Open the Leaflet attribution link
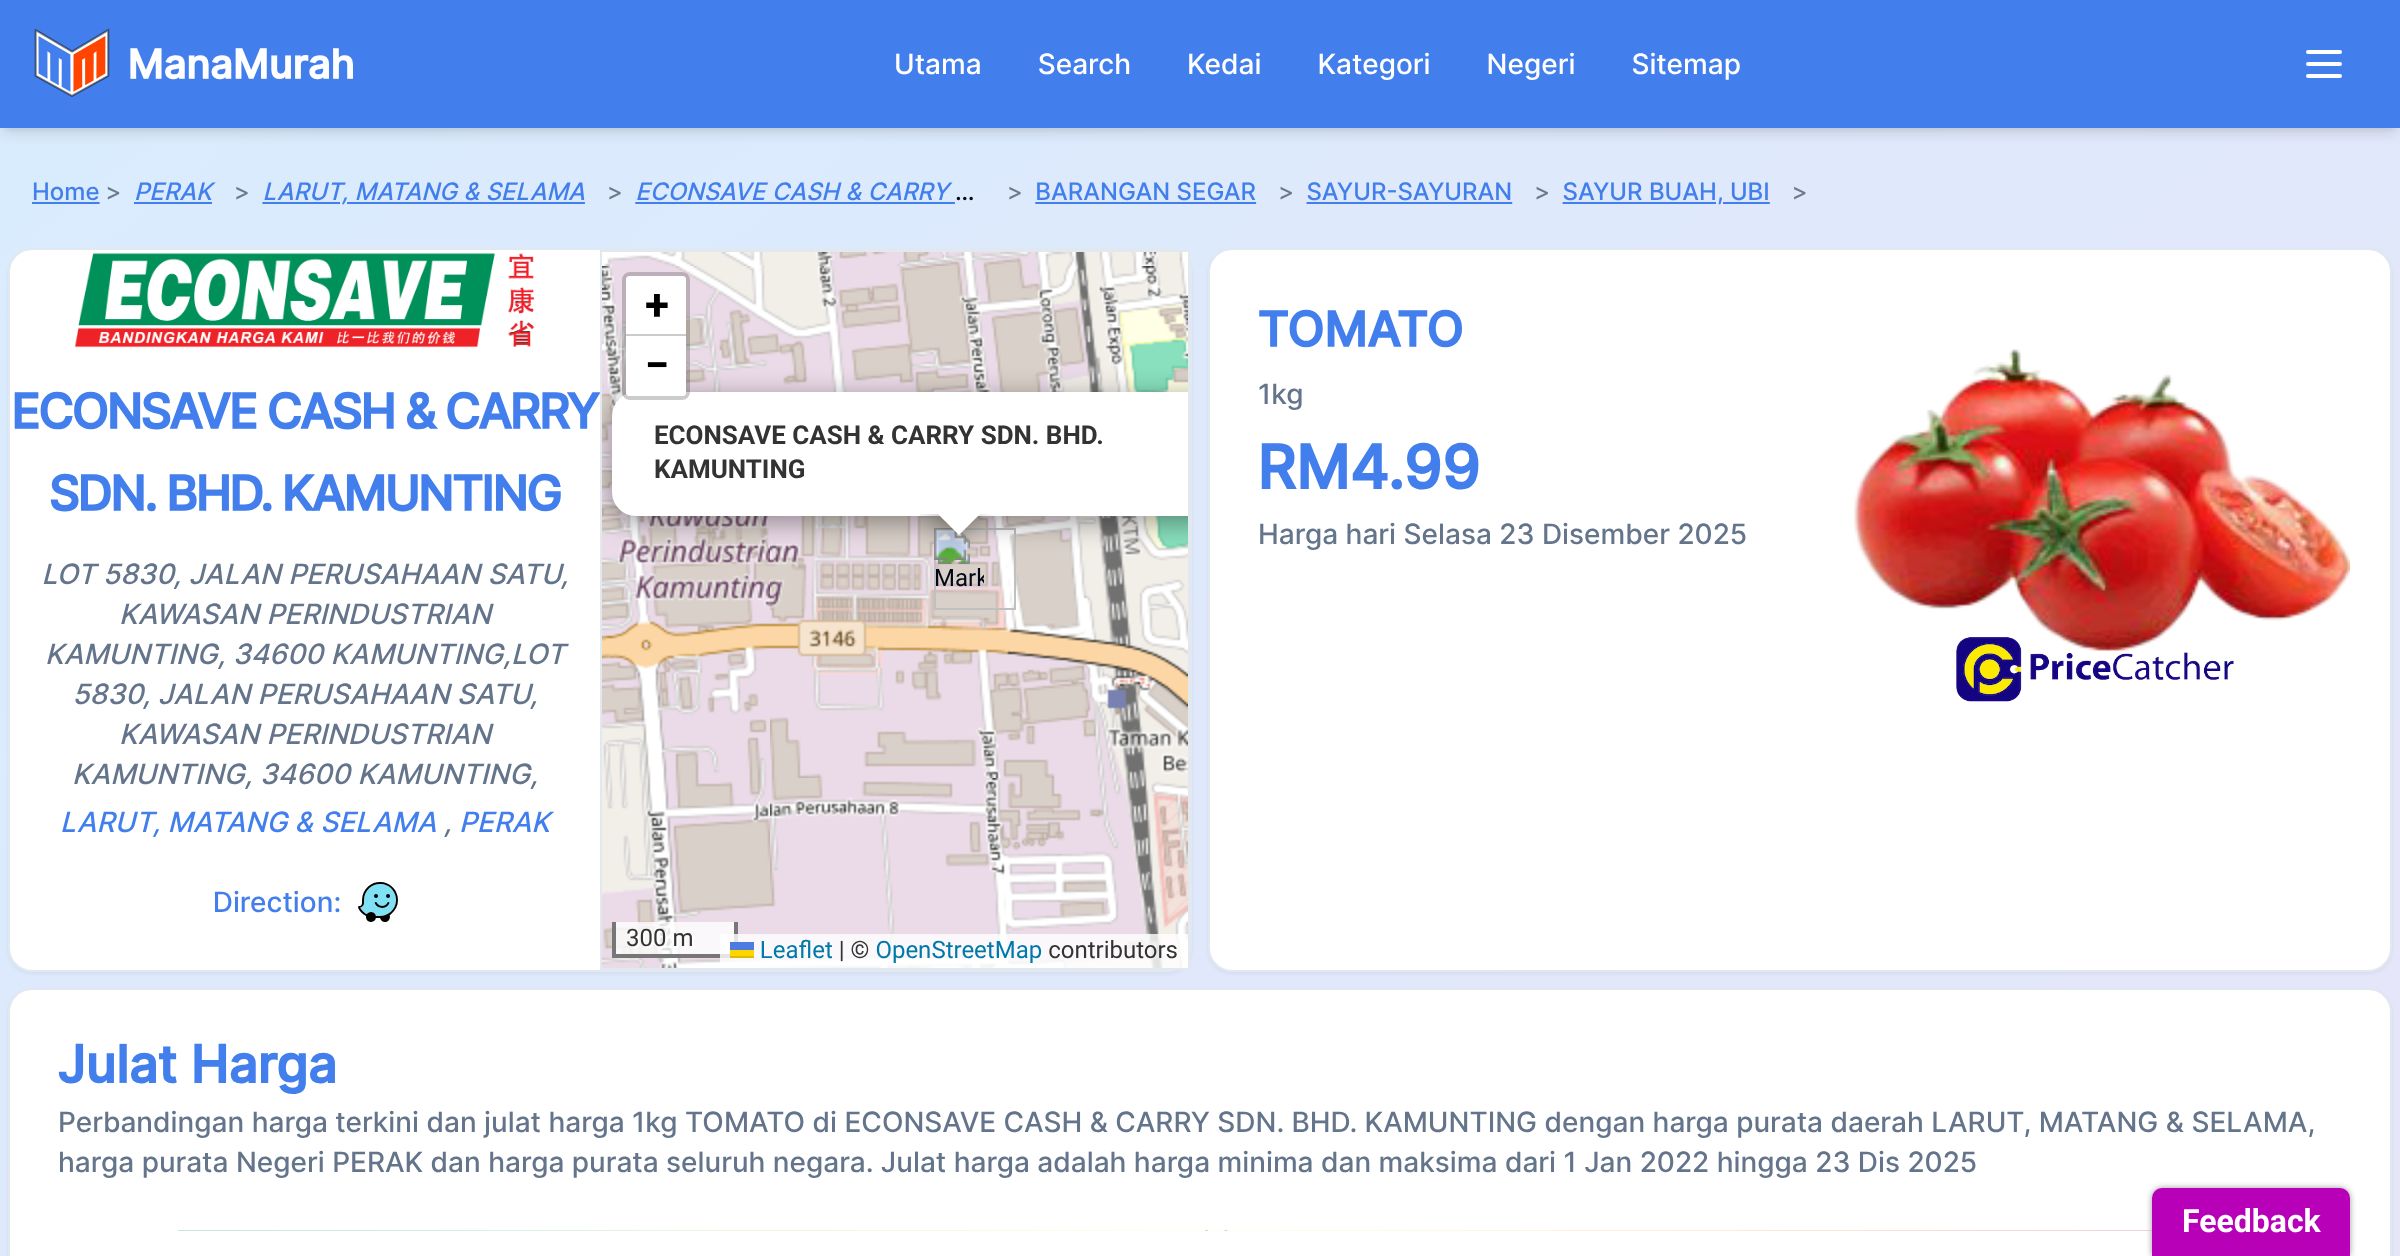2400x1256 pixels. point(795,950)
